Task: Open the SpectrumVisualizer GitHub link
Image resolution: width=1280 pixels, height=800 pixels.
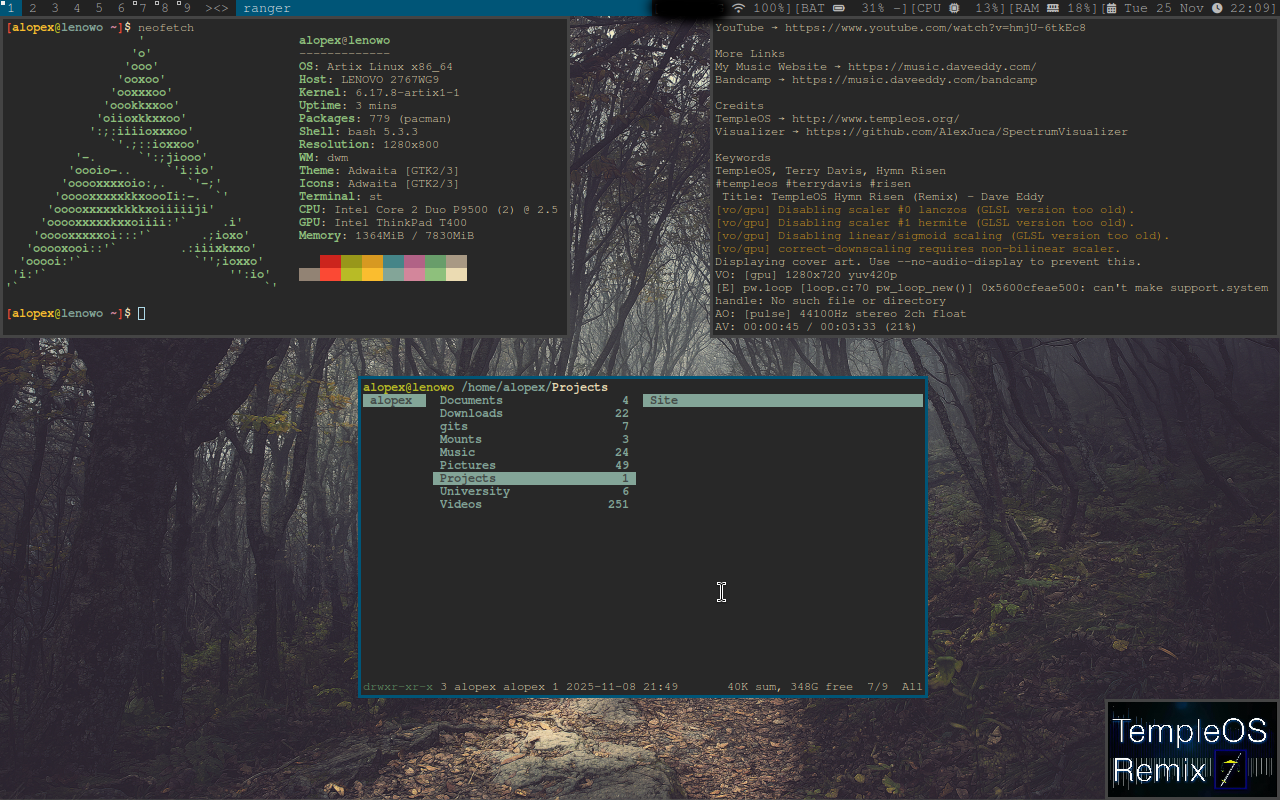Action: click(967, 132)
